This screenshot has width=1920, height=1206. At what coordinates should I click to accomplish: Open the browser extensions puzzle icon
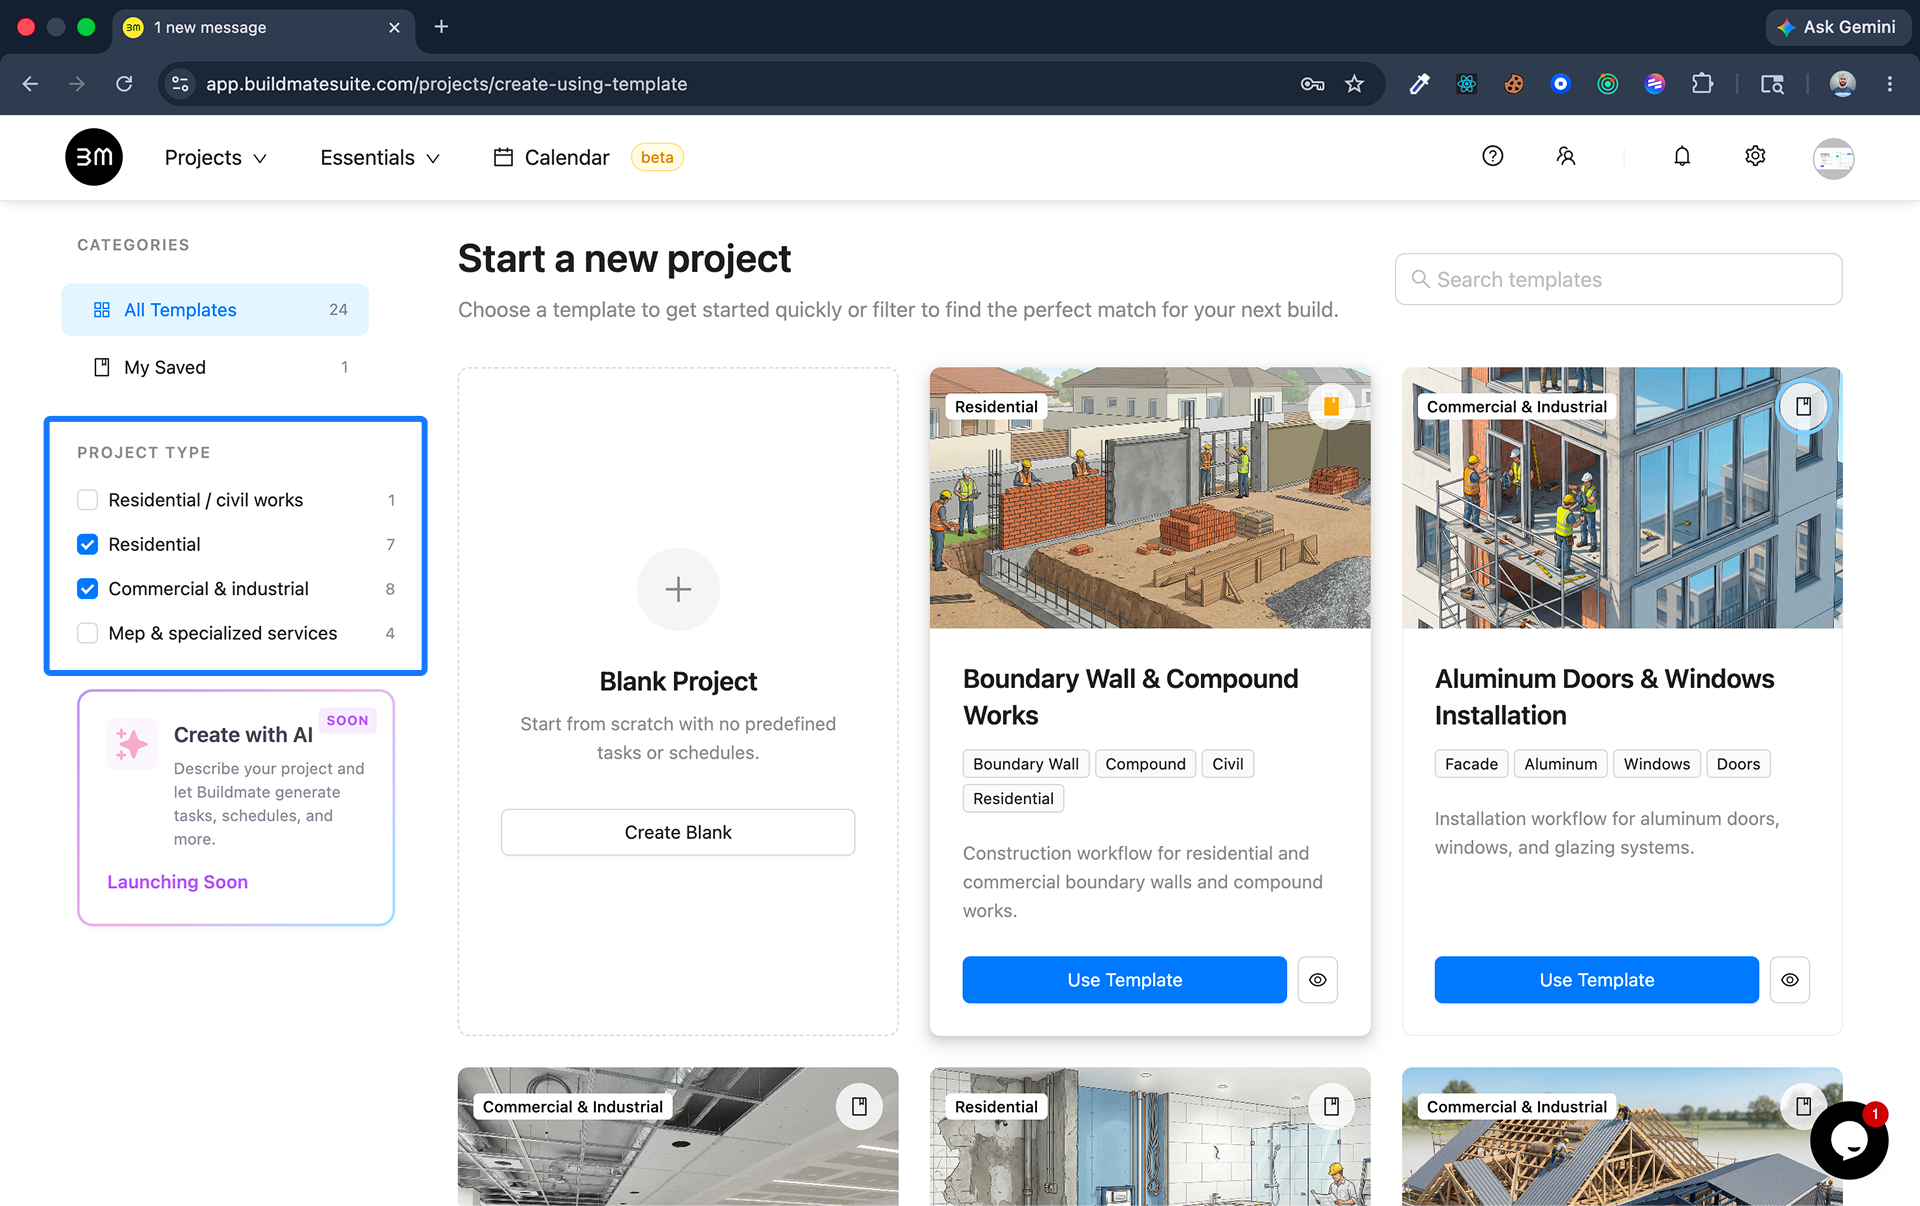1702,84
